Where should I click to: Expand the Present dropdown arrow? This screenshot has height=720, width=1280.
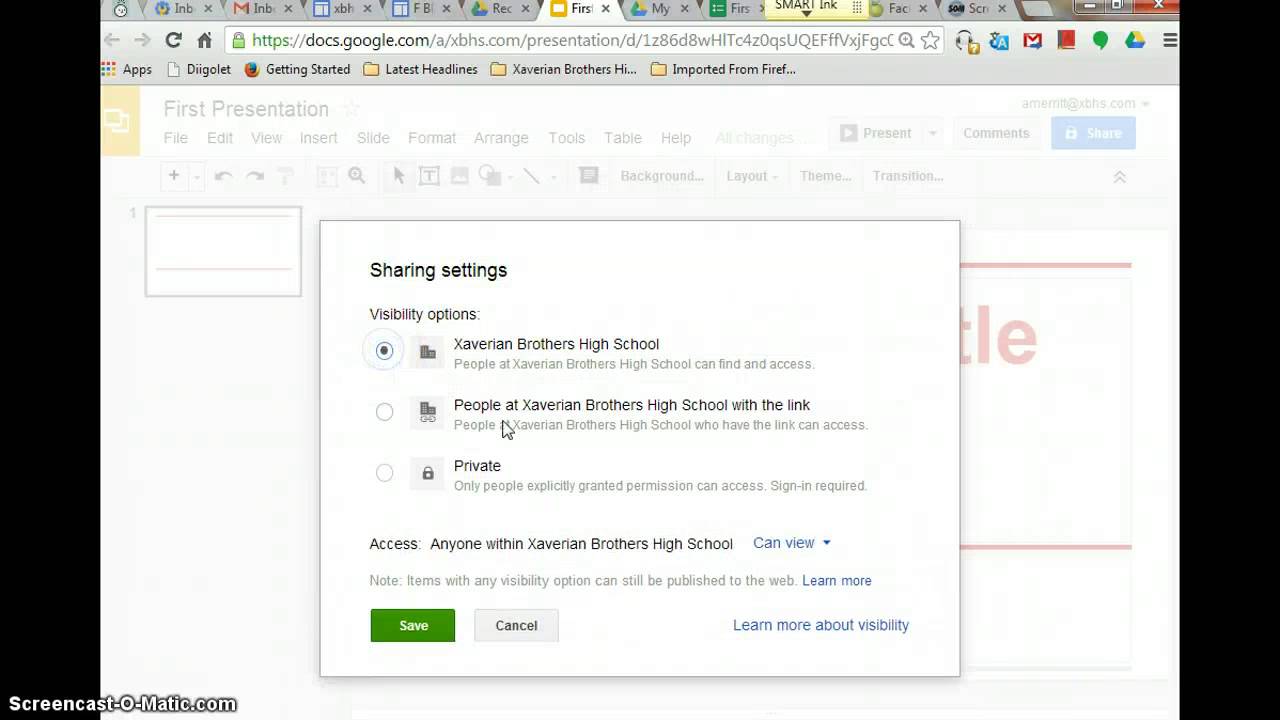pos(933,133)
